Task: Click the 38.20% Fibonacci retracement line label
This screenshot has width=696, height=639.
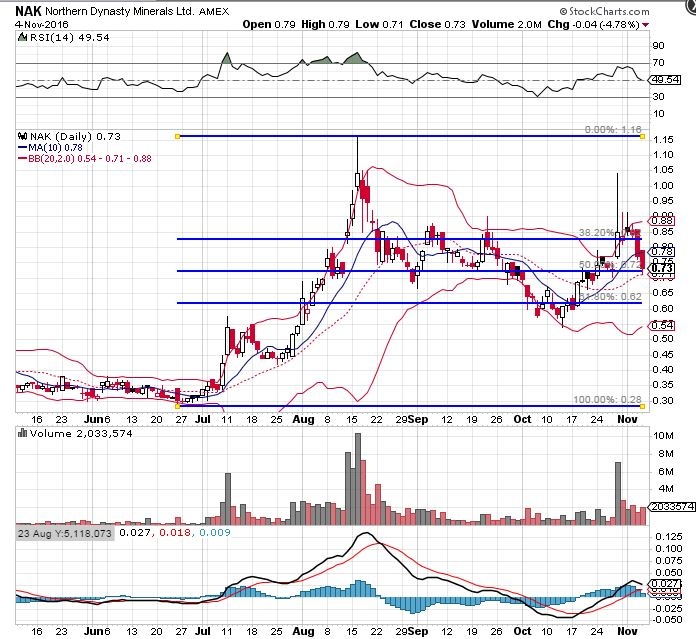Action: click(x=602, y=232)
